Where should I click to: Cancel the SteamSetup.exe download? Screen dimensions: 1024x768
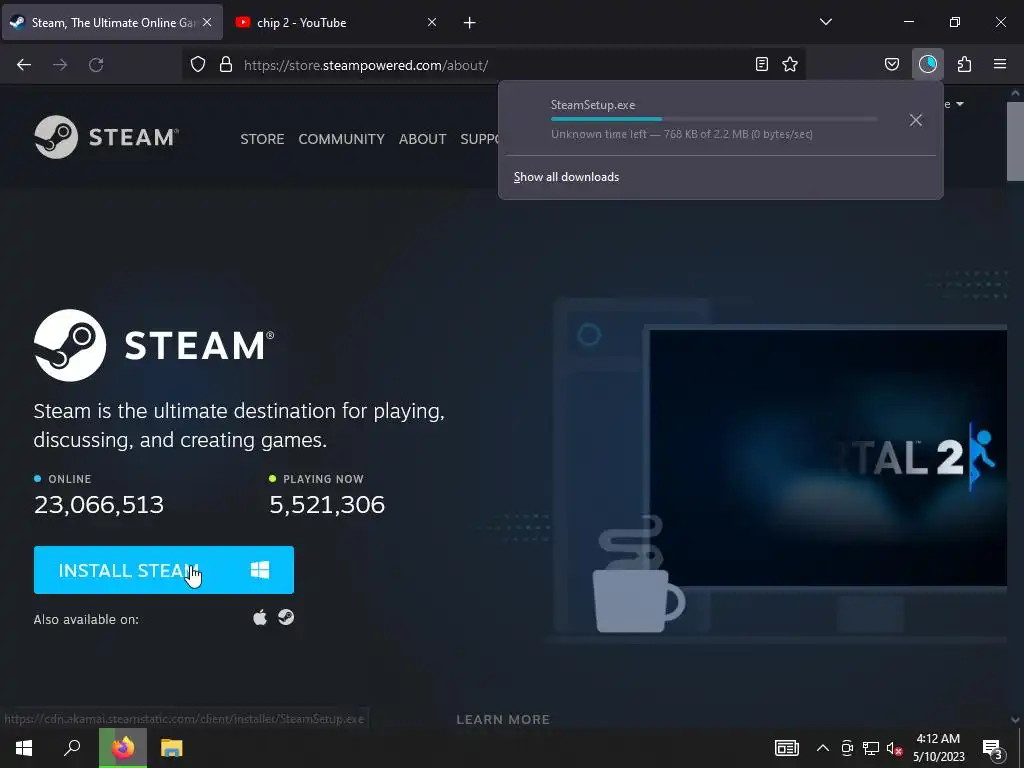[916, 120]
